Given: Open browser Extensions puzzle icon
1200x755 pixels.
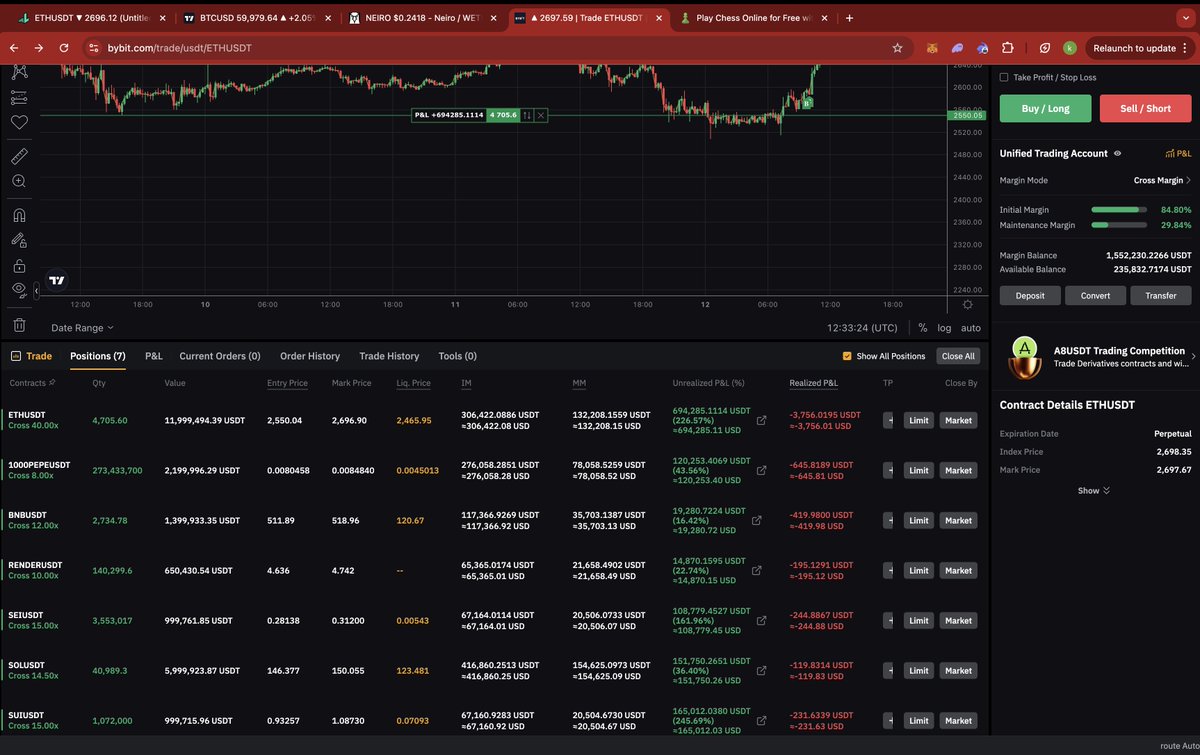Looking at the screenshot, I should coord(1007,48).
